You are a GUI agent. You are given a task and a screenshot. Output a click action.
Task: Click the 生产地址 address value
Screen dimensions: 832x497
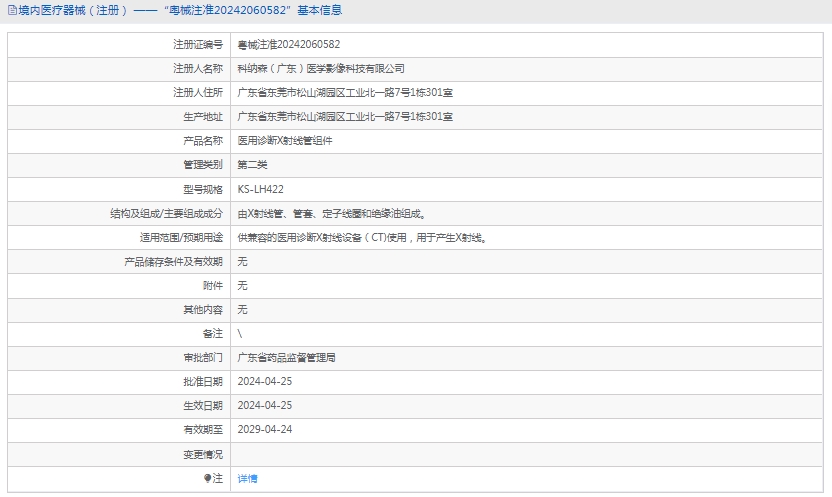[345, 117]
